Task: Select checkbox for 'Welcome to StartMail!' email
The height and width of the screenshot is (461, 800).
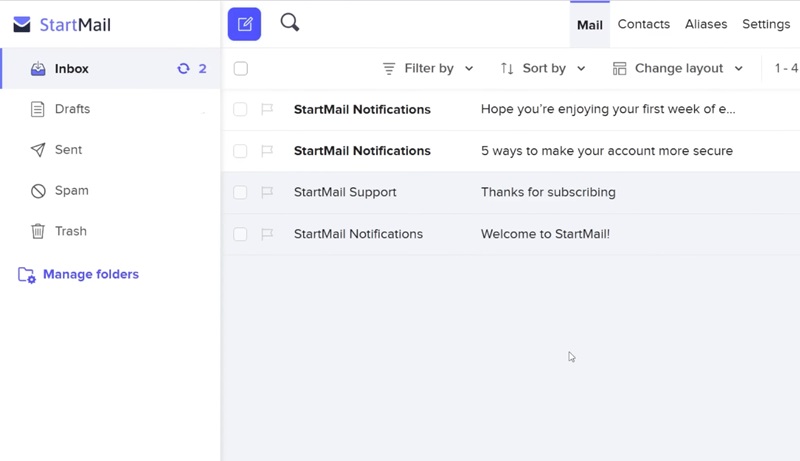Action: click(x=240, y=234)
